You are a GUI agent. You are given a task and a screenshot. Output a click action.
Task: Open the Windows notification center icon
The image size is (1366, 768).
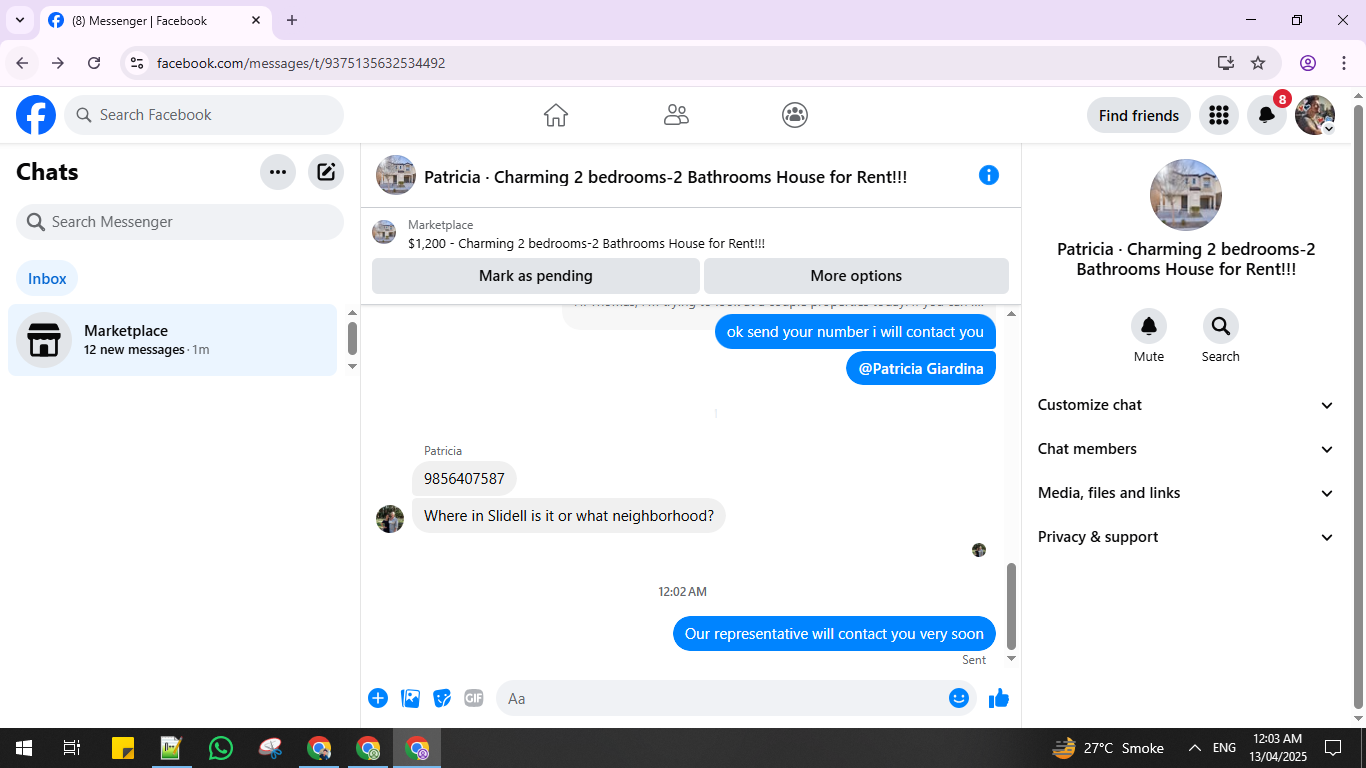[x=1332, y=748]
